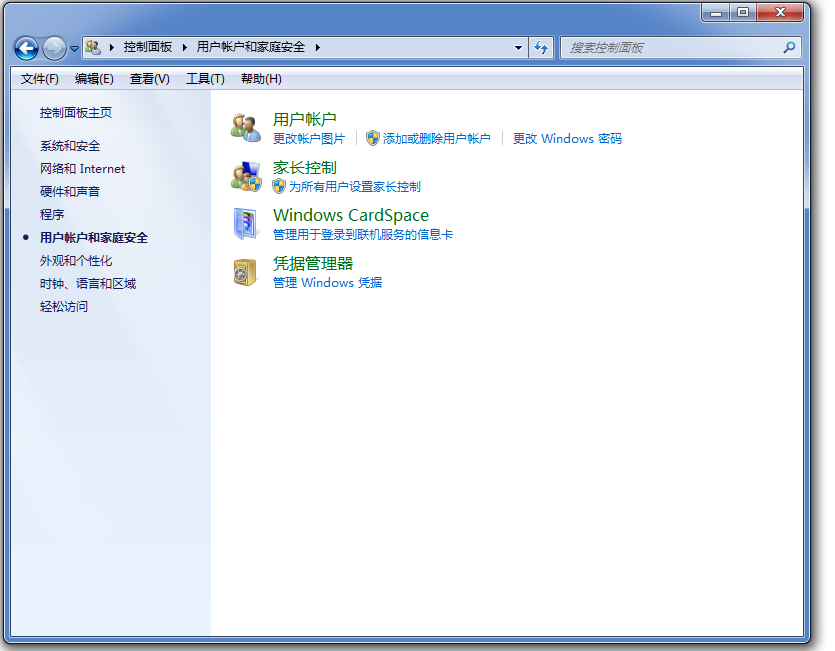Minimize the control panel window
The height and width of the screenshot is (651, 835).
(x=716, y=13)
